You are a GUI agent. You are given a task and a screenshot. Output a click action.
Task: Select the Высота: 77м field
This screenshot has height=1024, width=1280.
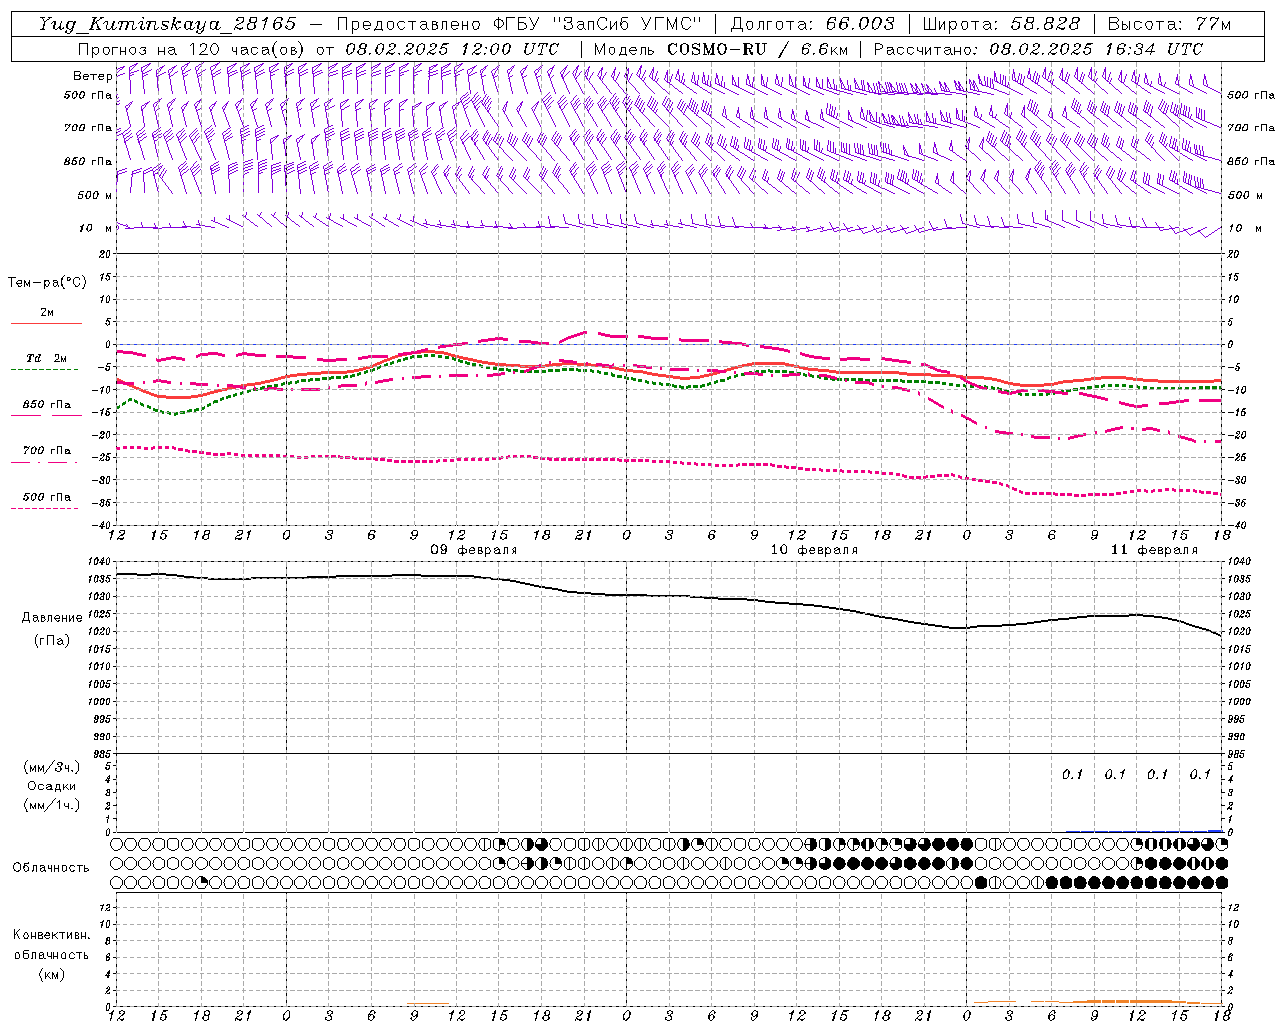(1169, 24)
